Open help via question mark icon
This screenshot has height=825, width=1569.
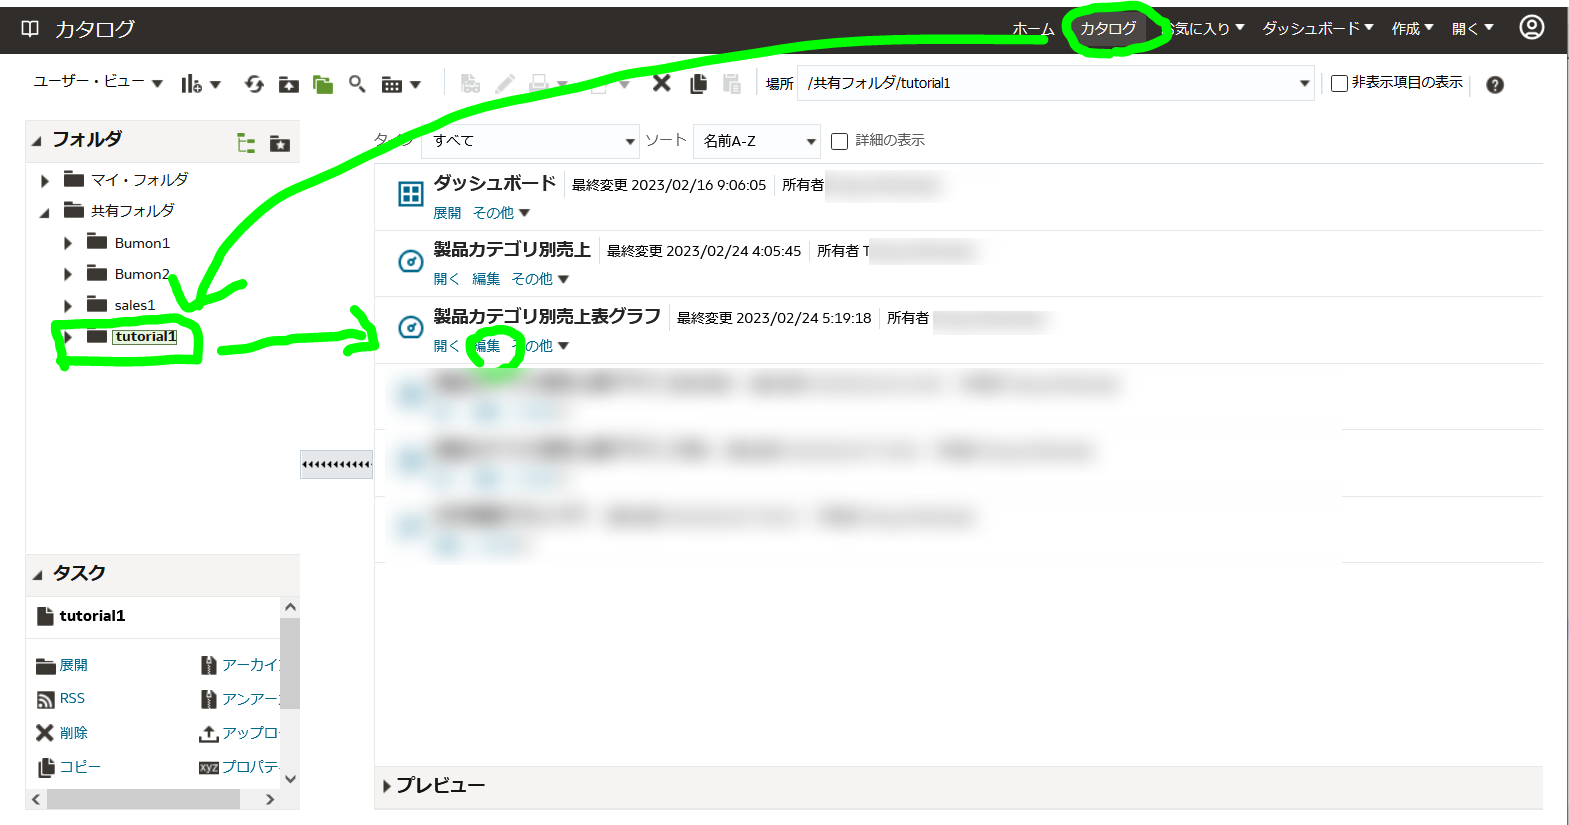pos(1495,85)
